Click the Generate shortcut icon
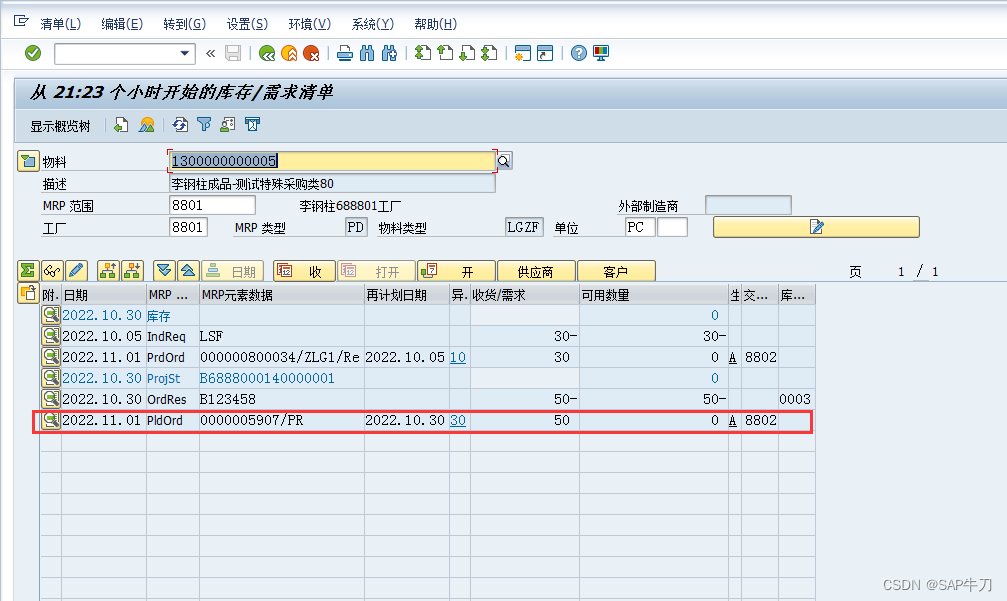The width and height of the screenshot is (1007, 601). pyautogui.click(x=545, y=53)
